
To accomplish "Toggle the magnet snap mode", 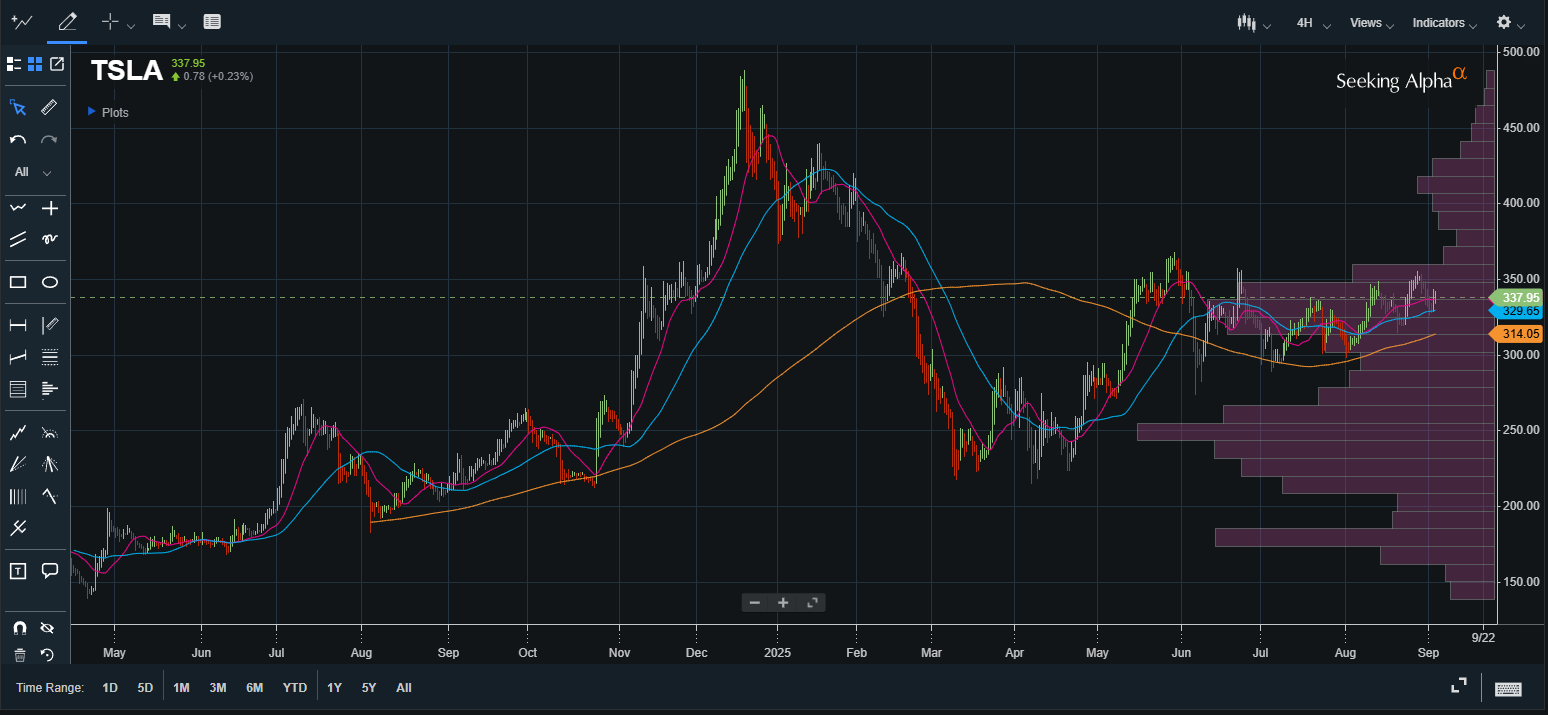I will tap(18, 628).
